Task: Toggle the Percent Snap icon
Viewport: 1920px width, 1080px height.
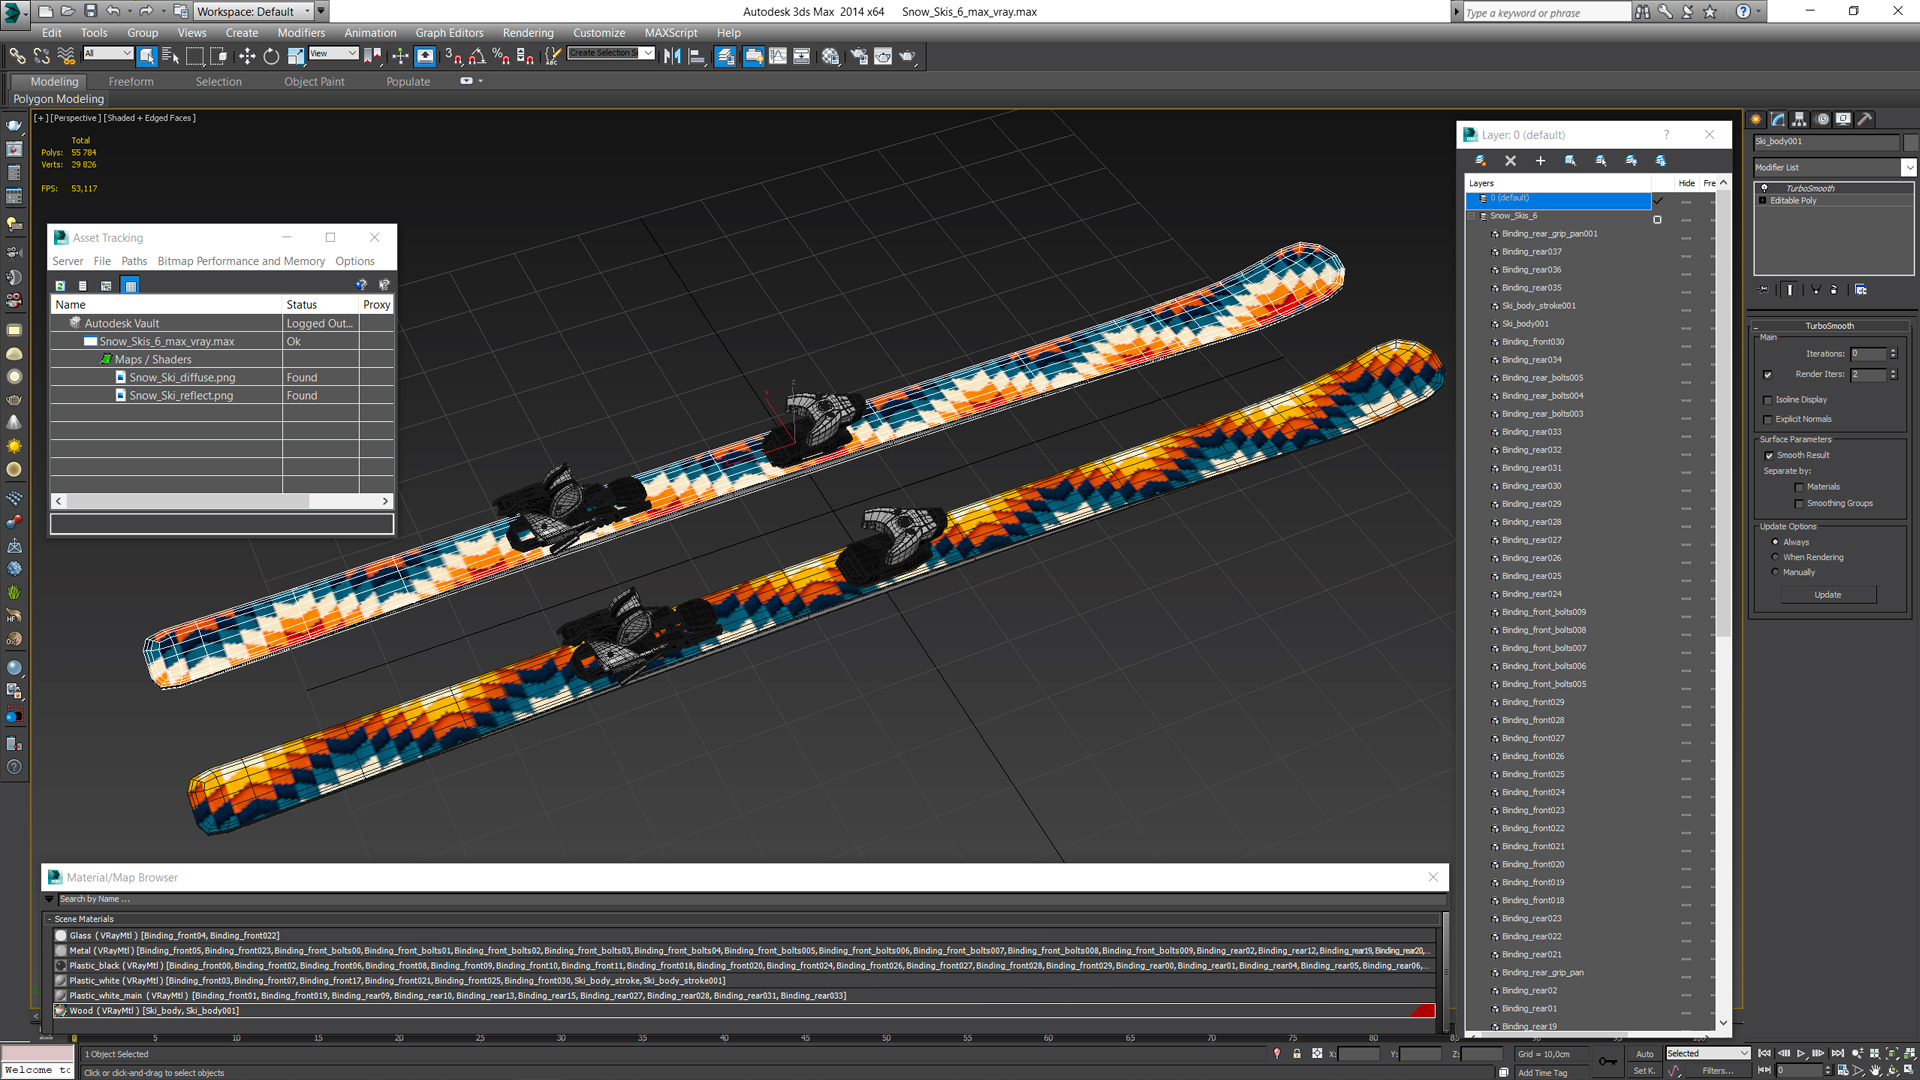Action: pos(501,56)
